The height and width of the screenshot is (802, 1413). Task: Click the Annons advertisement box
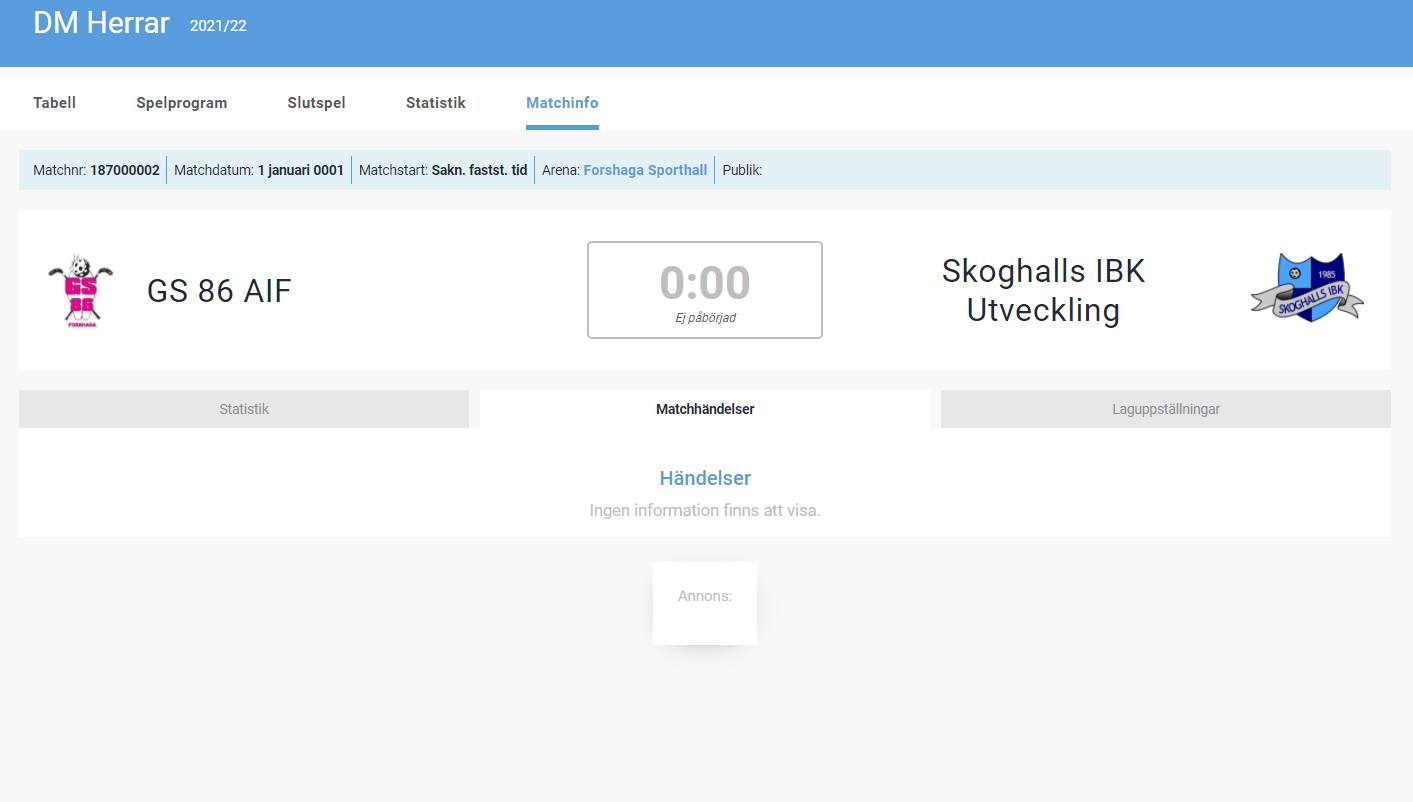pyautogui.click(x=705, y=603)
